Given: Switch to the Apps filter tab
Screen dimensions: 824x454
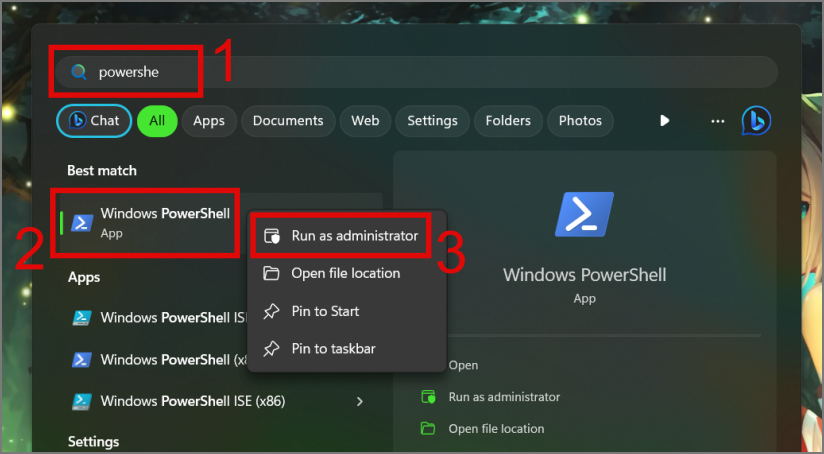Looking at the screenshot, I should click(209, 121).
